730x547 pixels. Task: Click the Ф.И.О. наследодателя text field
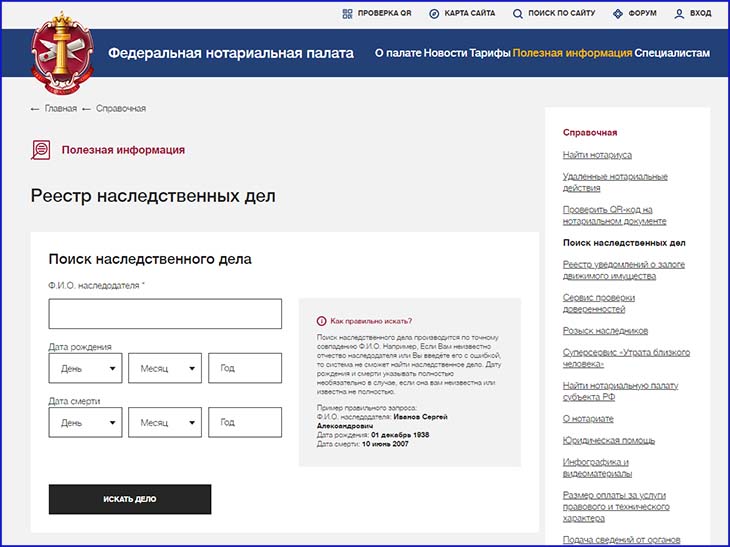click(165, 314)
